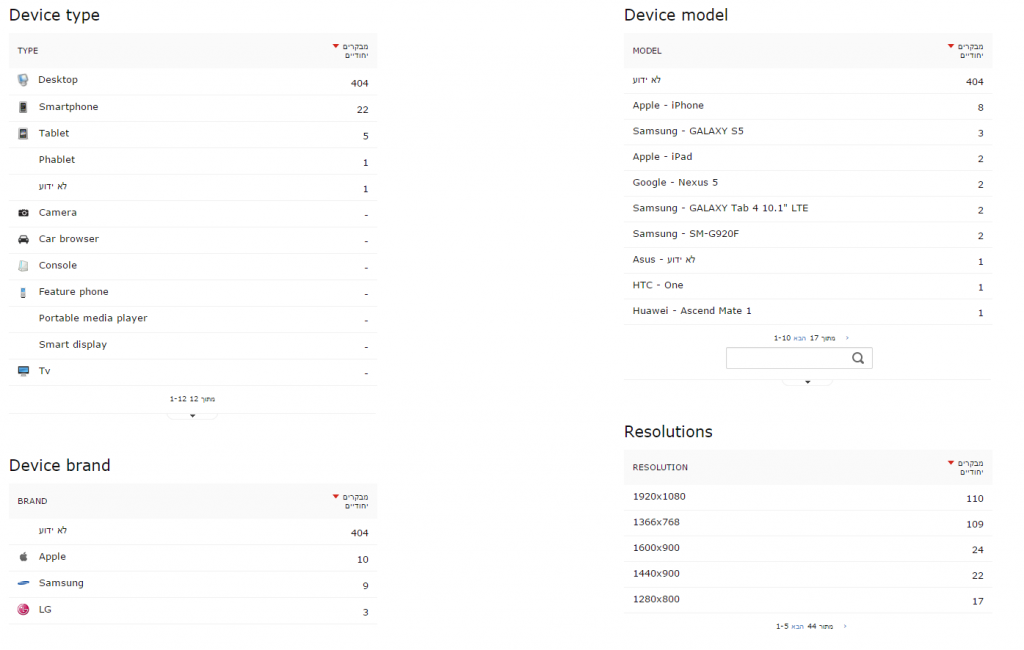Select the Console row label
Screen dimensions: 1024x650
[x=57, y=265]
